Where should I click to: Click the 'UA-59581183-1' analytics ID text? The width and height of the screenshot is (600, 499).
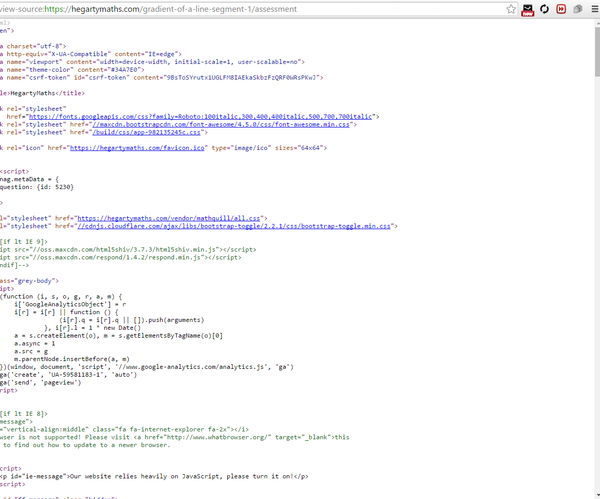click(74, 375)
